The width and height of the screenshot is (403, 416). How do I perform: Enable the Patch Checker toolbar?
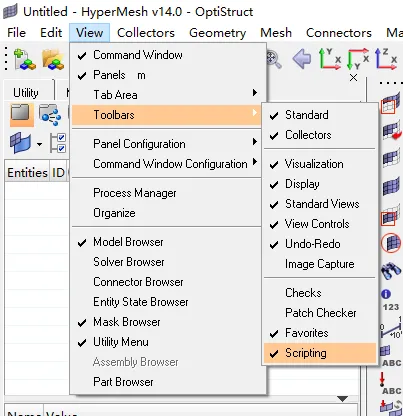[320, 313]
